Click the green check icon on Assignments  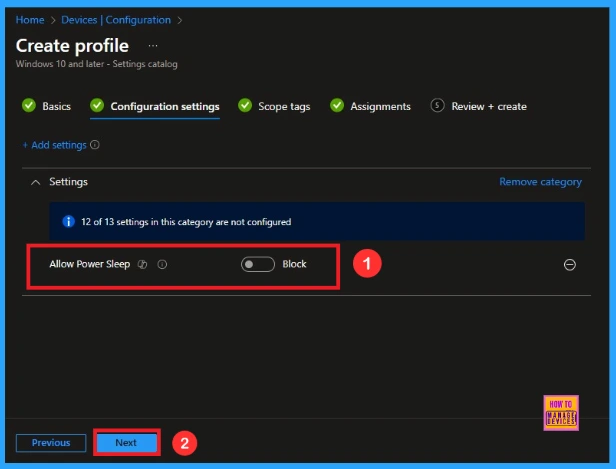(x=337, y=105)
